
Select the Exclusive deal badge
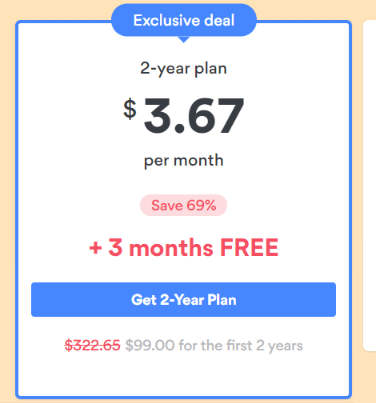(x=184, y=20)
